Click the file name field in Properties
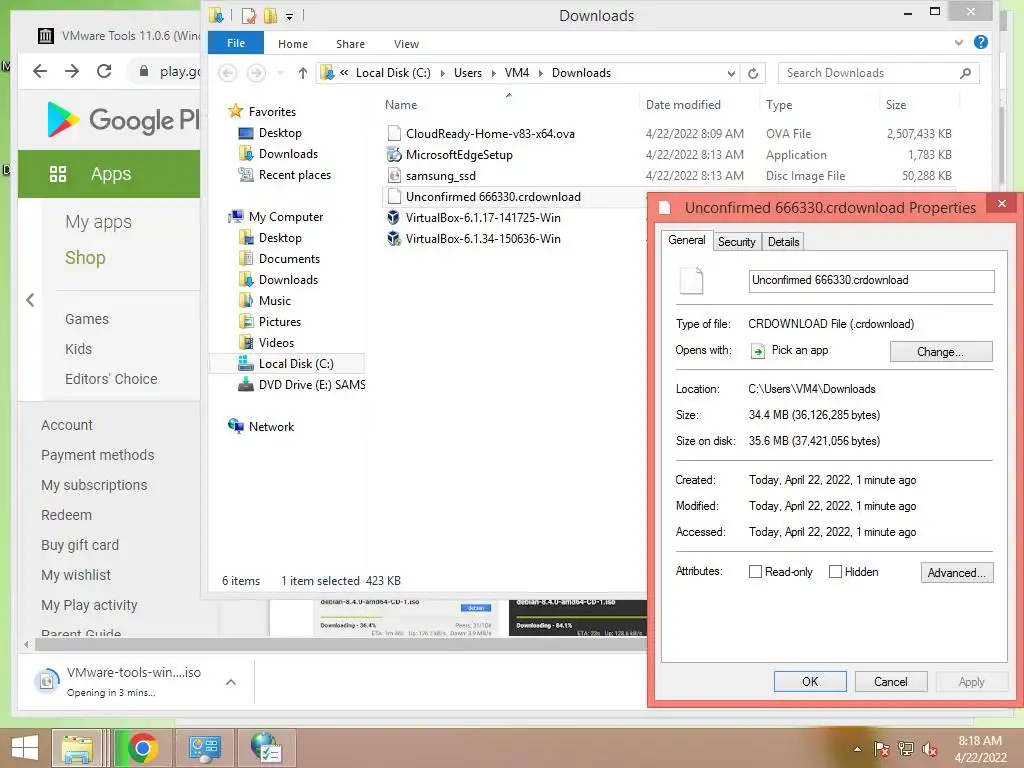This screenshot has width=1024, height=768. [871, 281]
